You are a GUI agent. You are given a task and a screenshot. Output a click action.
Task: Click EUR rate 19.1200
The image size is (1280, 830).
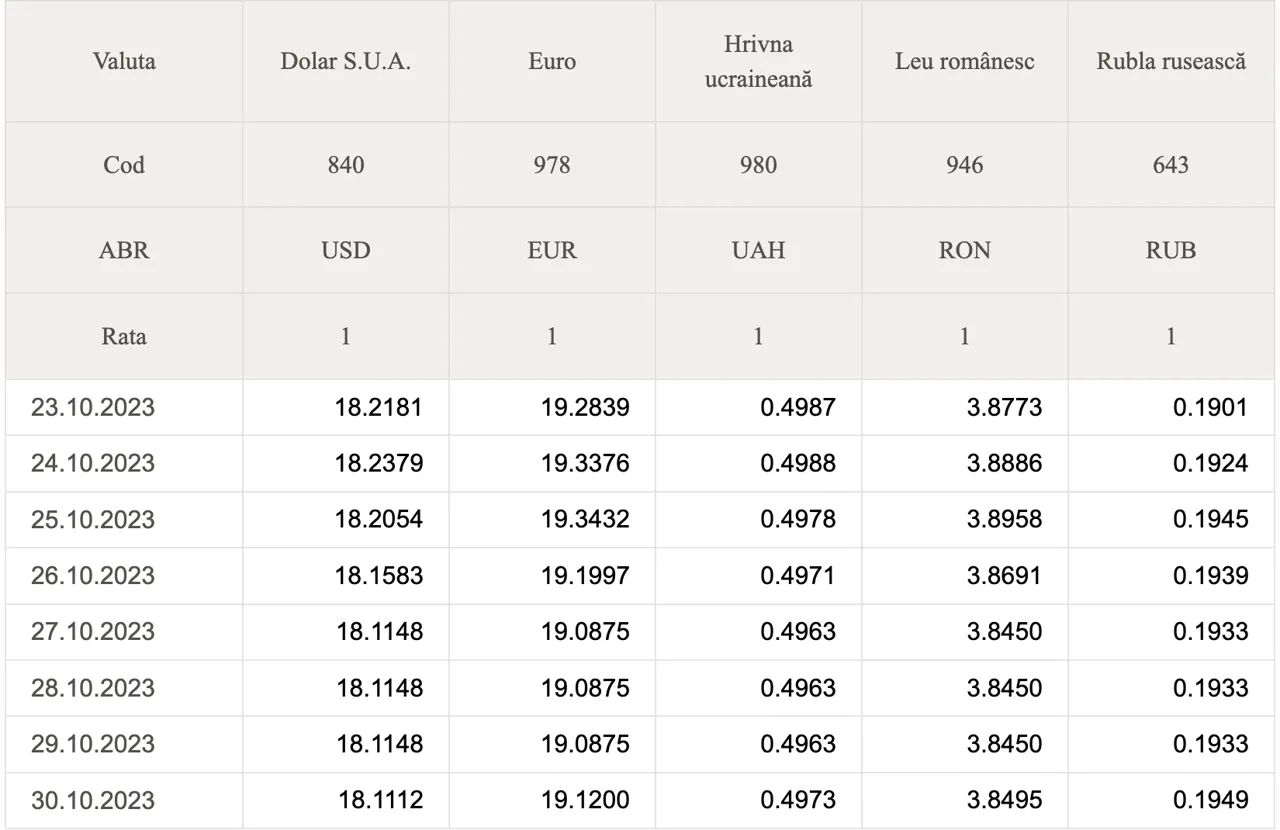coord(585,801)
